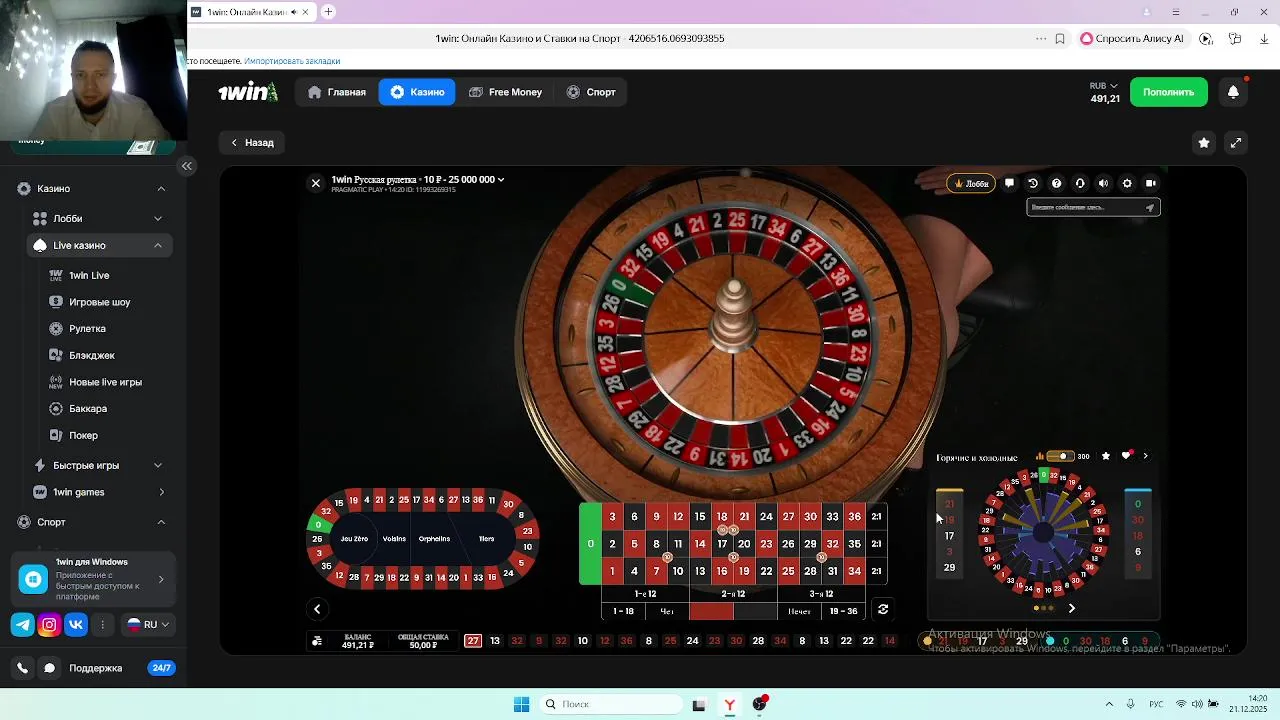Open favorite bets star in statistics
Image resolution: width=1280 pixels, height=720 pixels.
click(x=1106, y=456)
